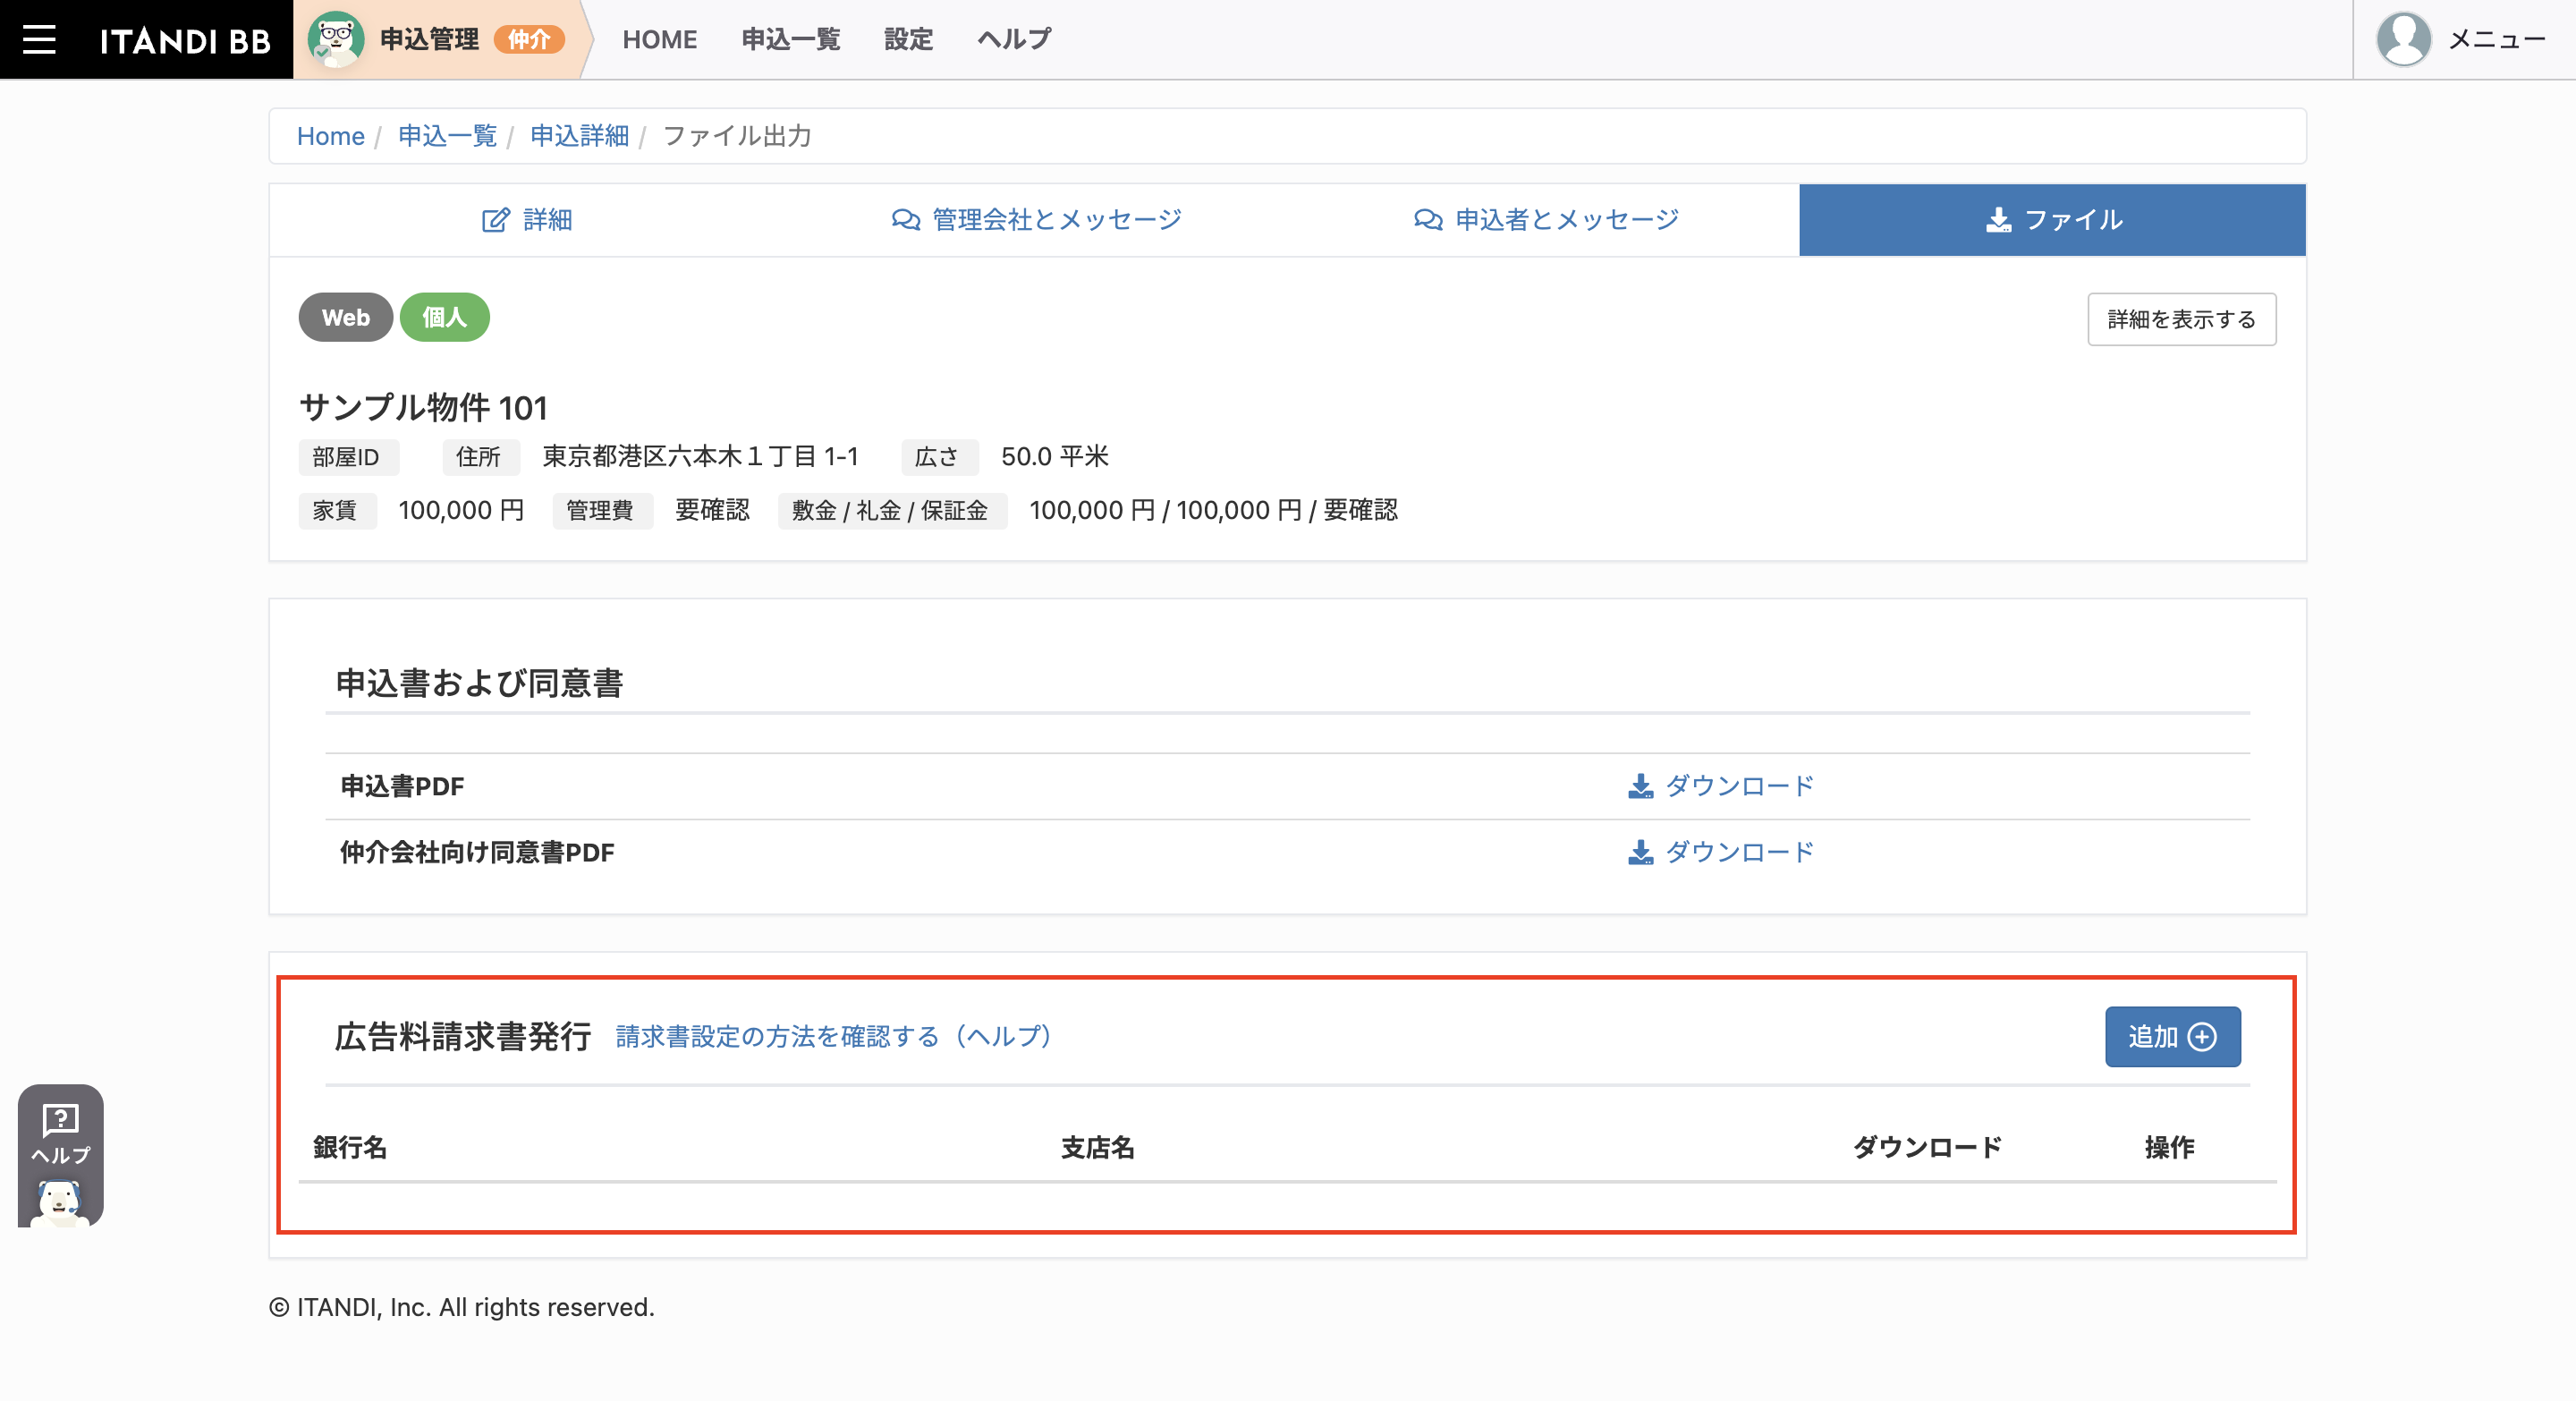2576x1401 pixels.
Task: Click the 50.0 平米 value
Action: tap(1055, 457)
